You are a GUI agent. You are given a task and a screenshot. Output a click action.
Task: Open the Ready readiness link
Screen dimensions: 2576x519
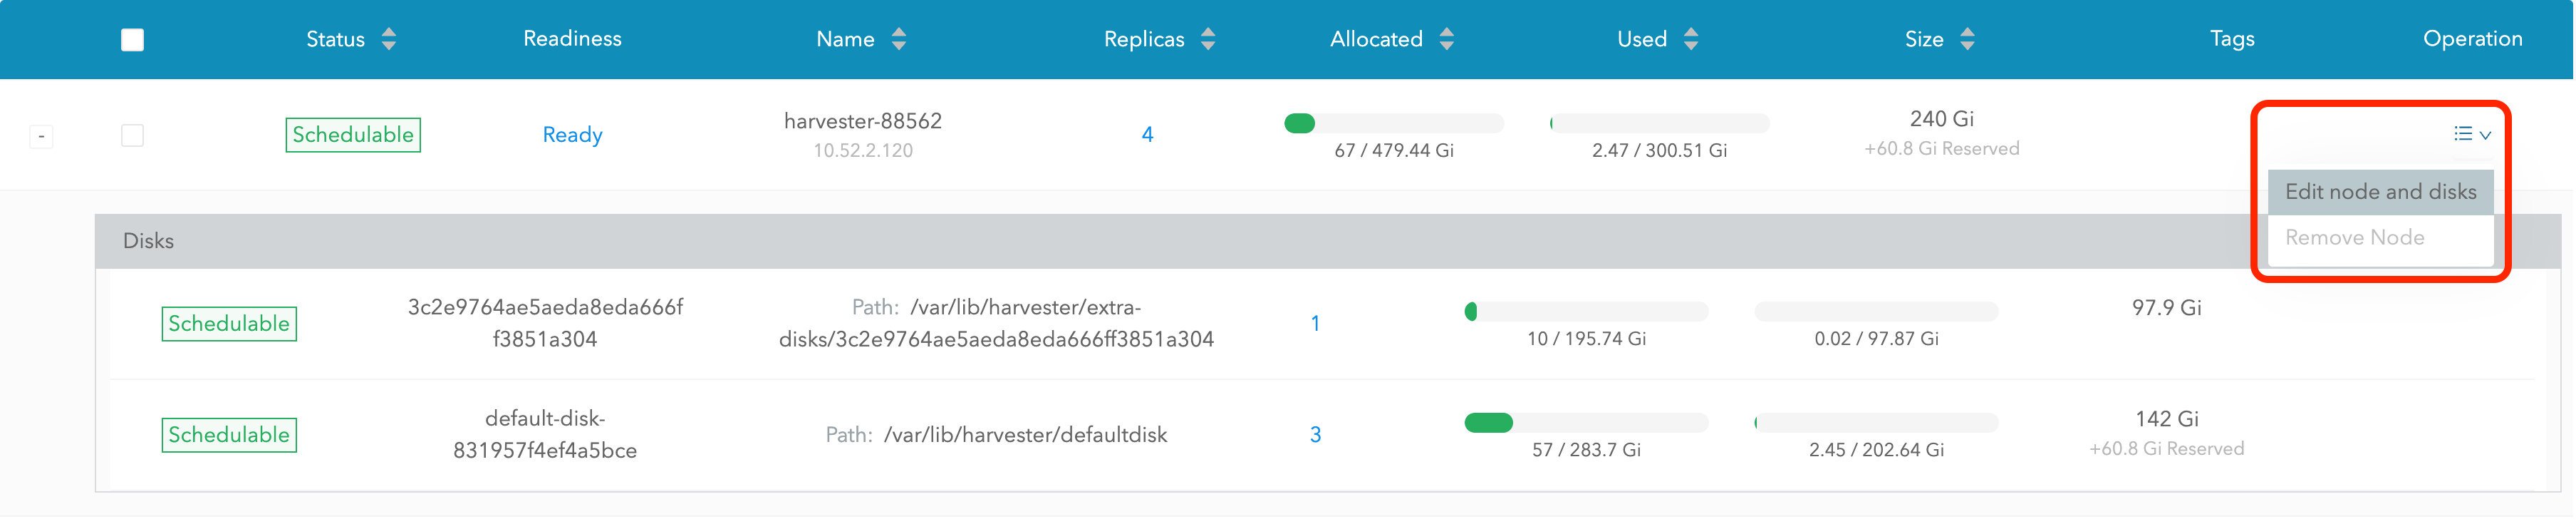click(571, 134)
